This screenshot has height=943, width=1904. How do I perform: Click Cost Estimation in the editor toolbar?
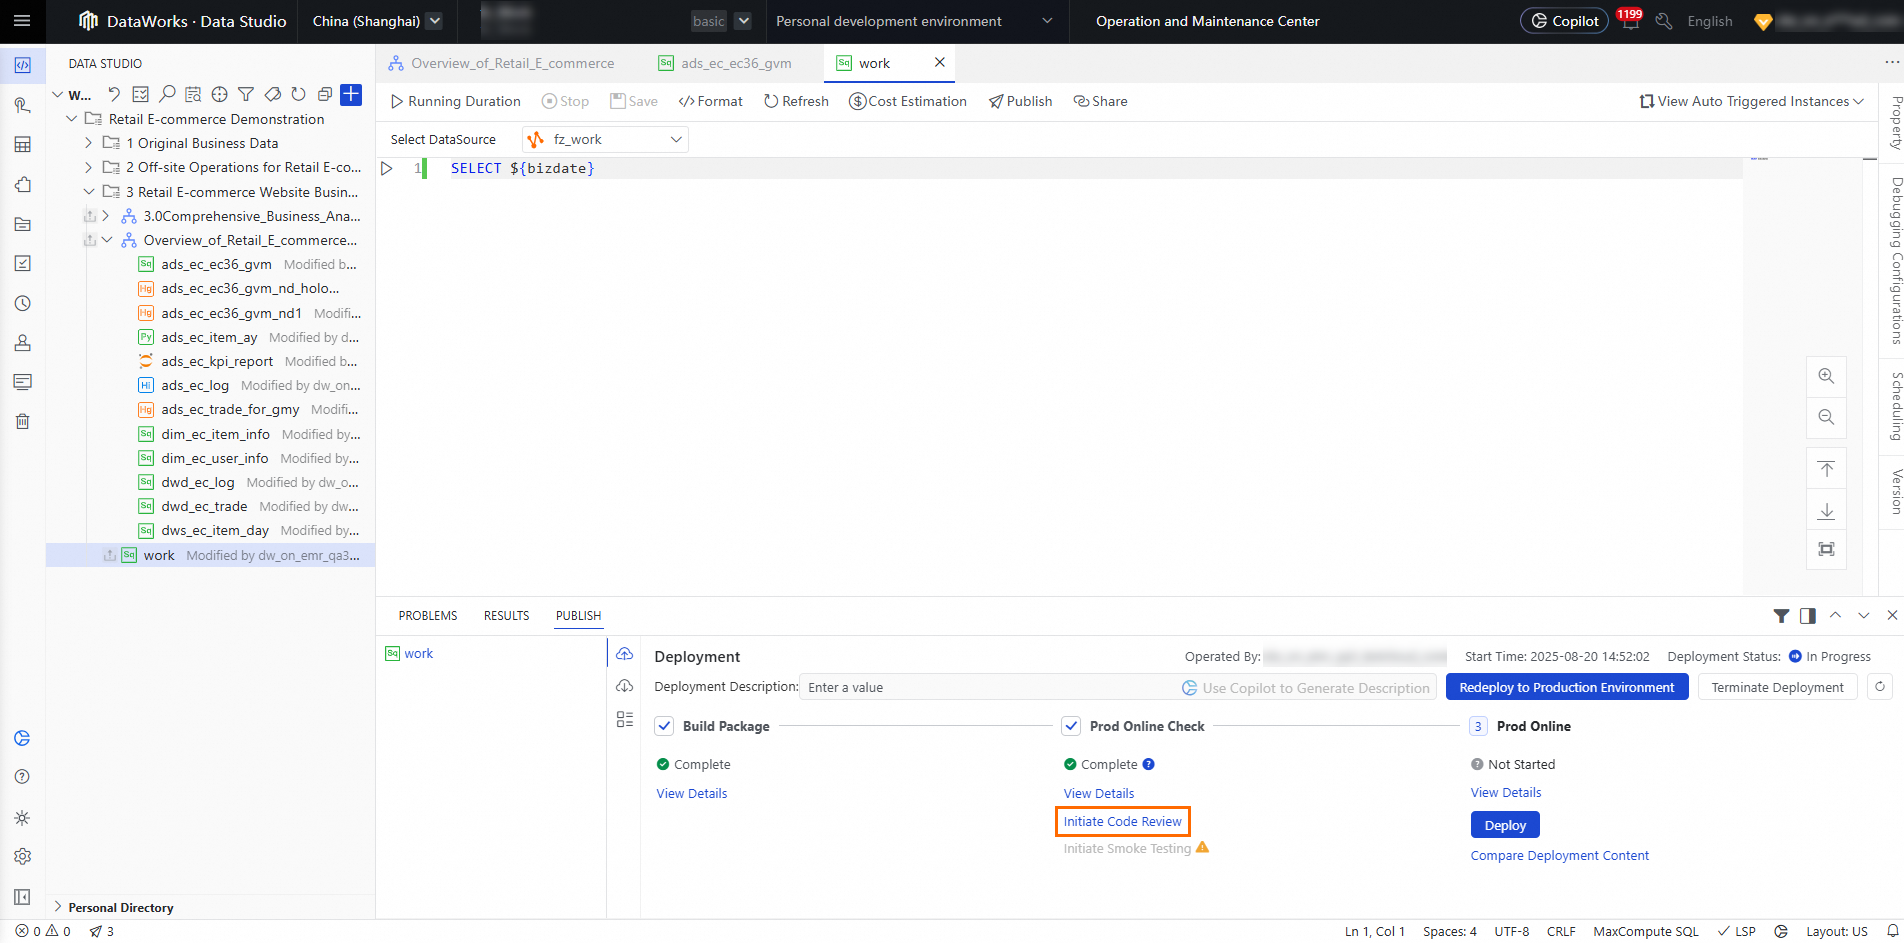(x=908, y=101)
